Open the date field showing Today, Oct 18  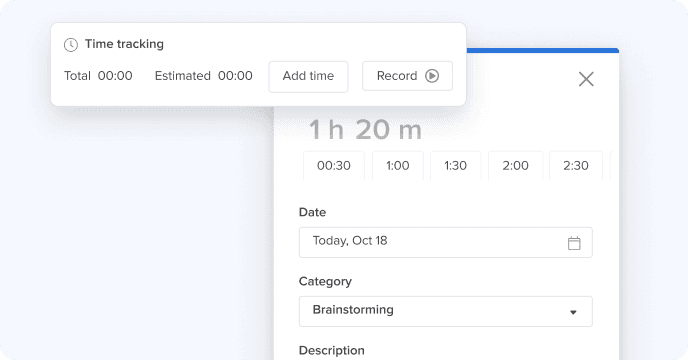[x=445, y=242]
